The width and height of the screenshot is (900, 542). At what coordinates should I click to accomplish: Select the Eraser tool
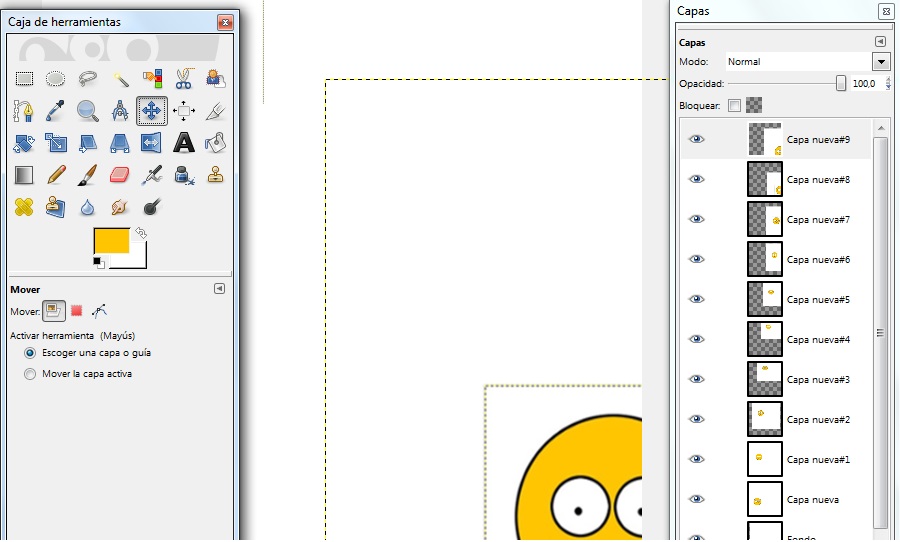[x=119, y=175]
